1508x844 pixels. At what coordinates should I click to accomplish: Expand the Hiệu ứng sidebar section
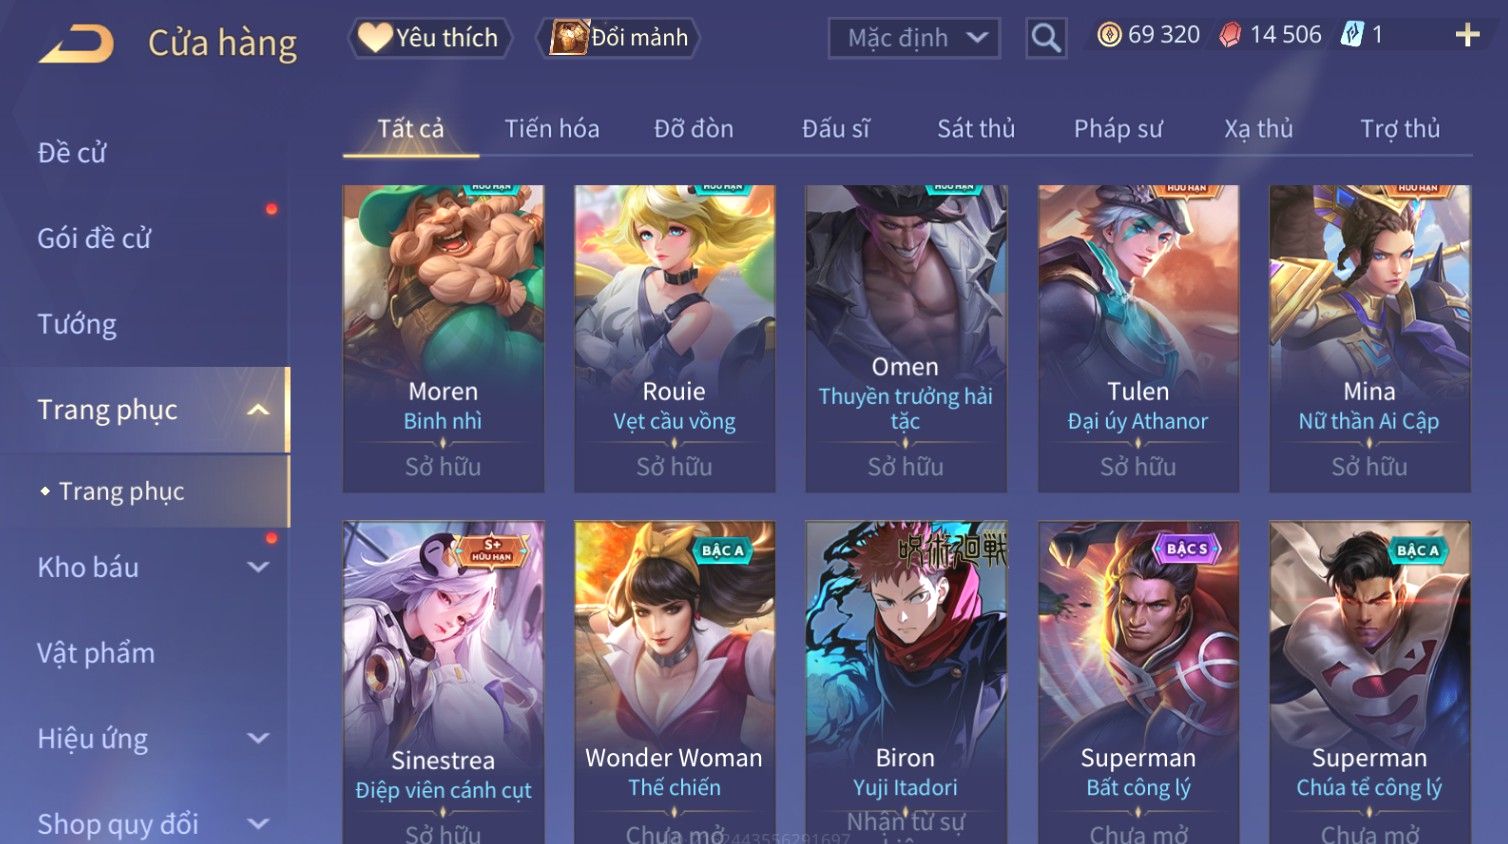point(258,738)
